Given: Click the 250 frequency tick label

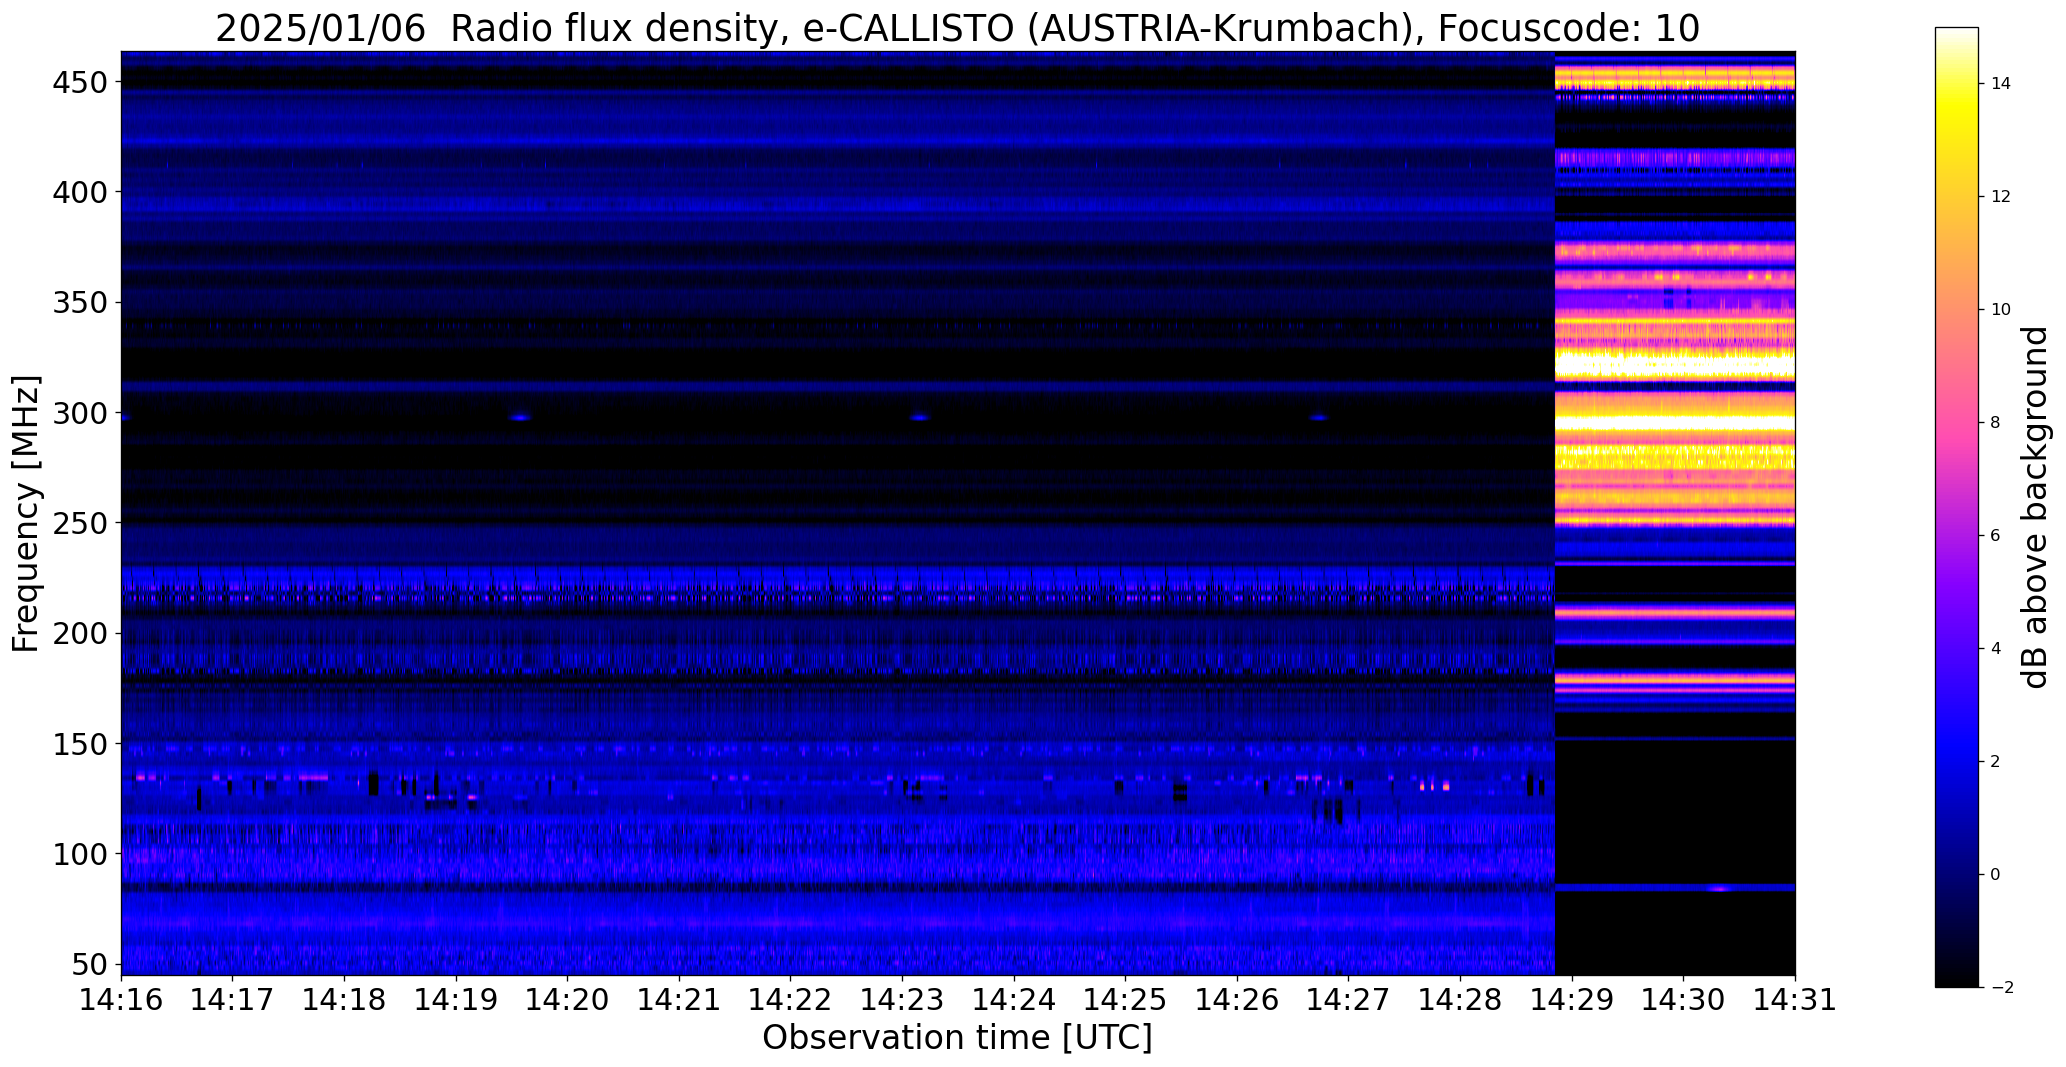Looking at the screenshot, I should point(79,523).
